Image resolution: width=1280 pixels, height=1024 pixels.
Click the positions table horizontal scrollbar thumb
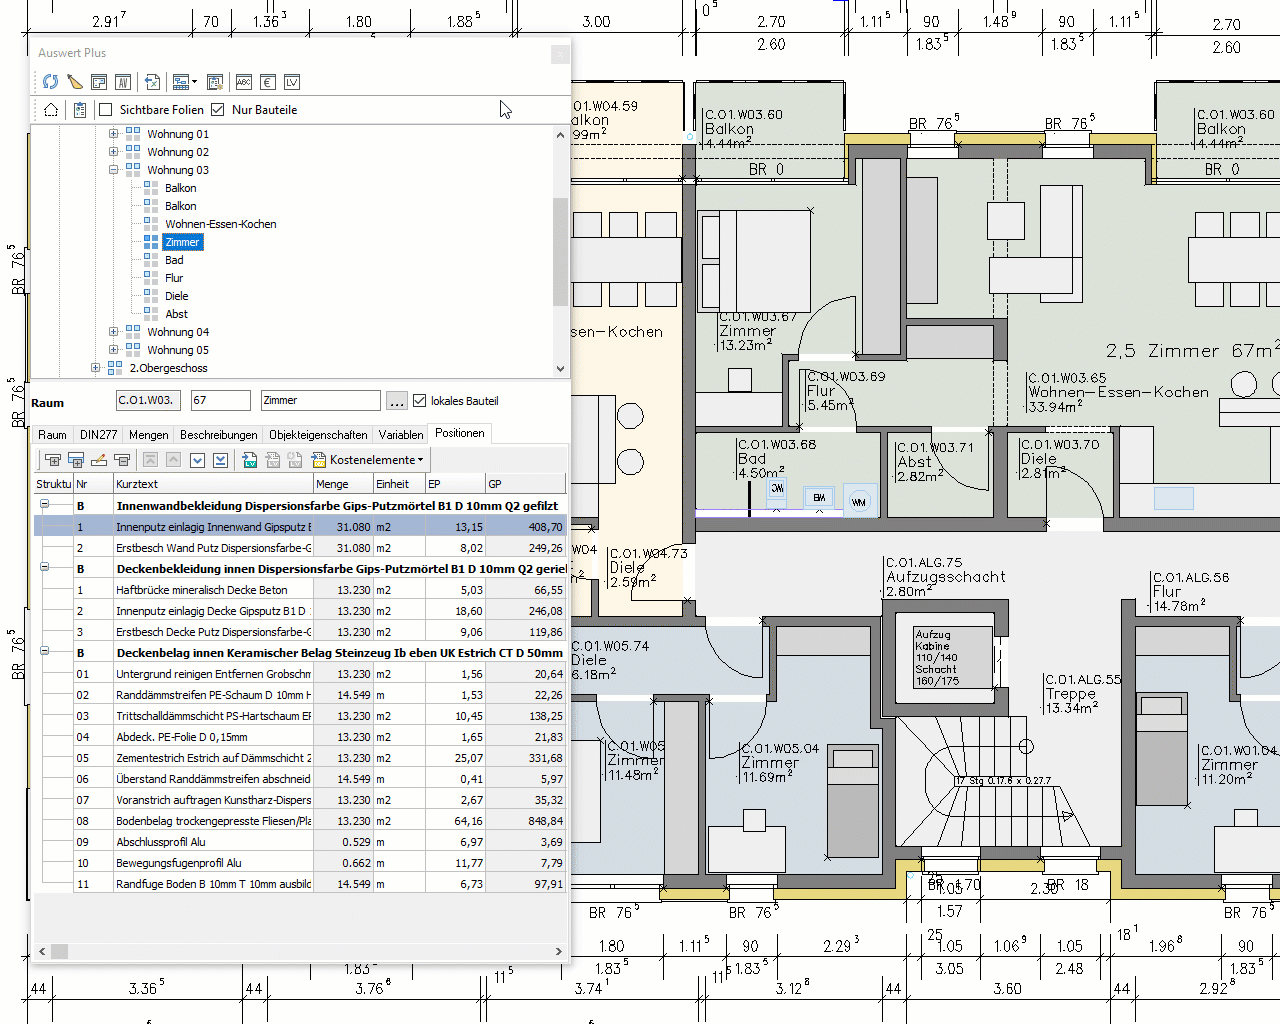(x=59, y=952)
